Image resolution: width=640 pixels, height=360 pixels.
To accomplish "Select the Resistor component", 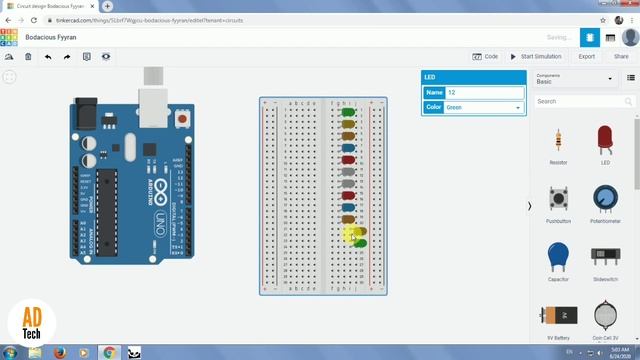I will pyautogui.click(x=558, y=146).
